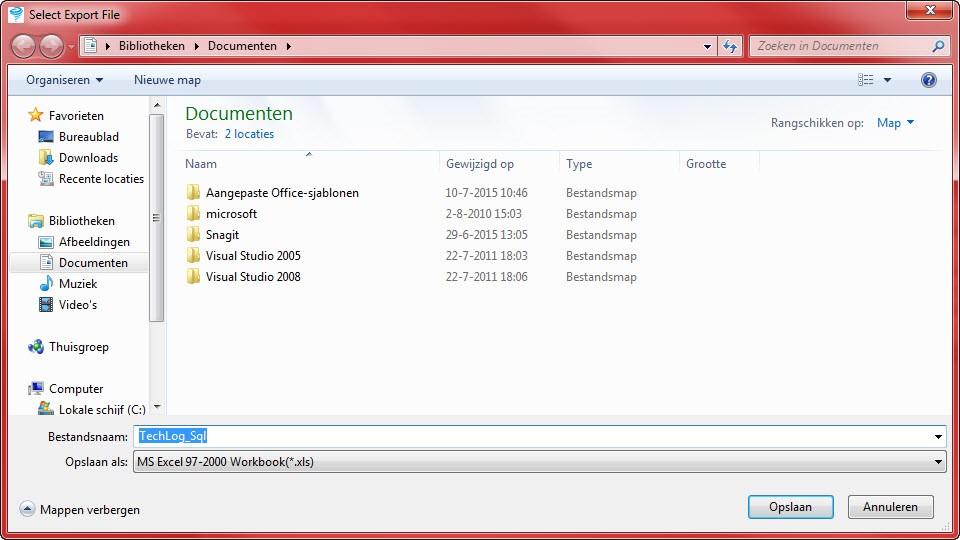
Task: Click the Annuleren button
Action: pos(890,507)
